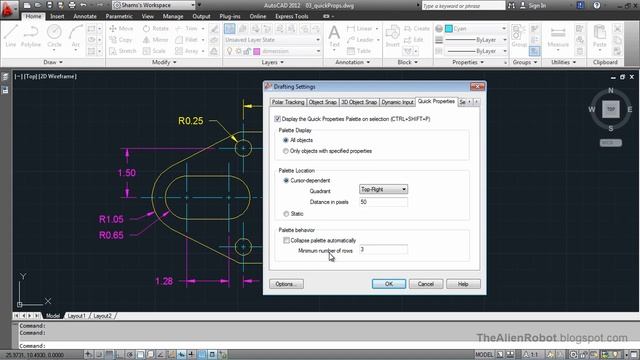
Task: Switch to the Object Snap tab
Action: [322, 102]
